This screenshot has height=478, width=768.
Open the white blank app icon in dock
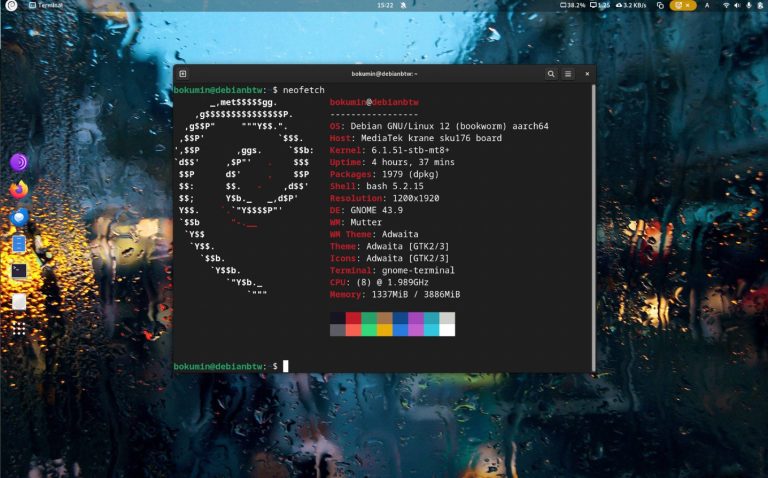19,301
